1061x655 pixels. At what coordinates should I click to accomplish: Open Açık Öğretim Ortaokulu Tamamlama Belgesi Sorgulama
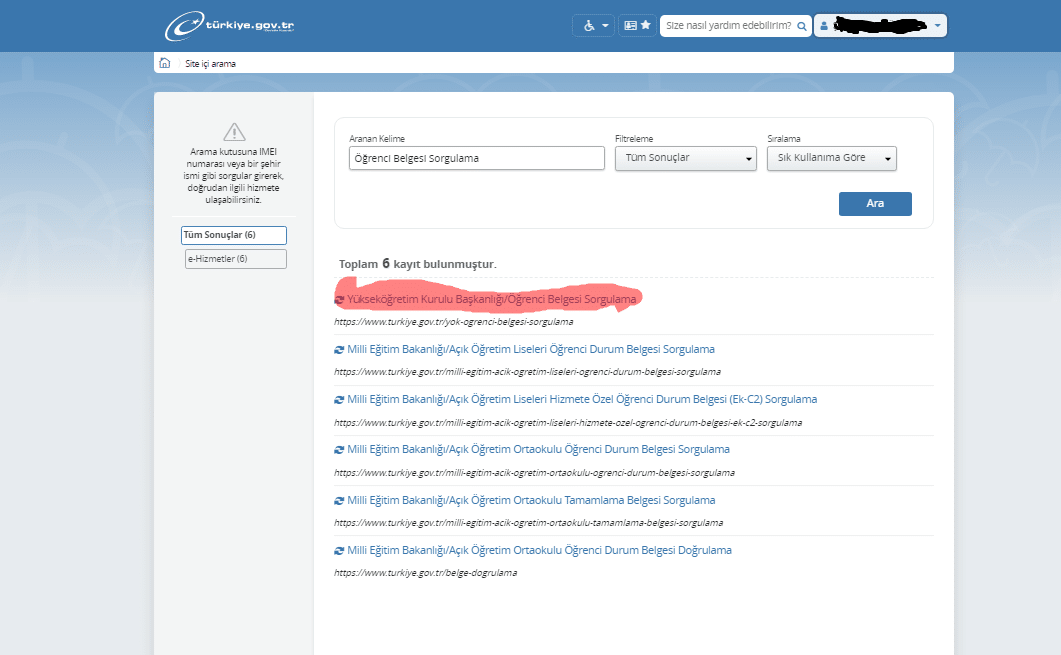(531, 500)
